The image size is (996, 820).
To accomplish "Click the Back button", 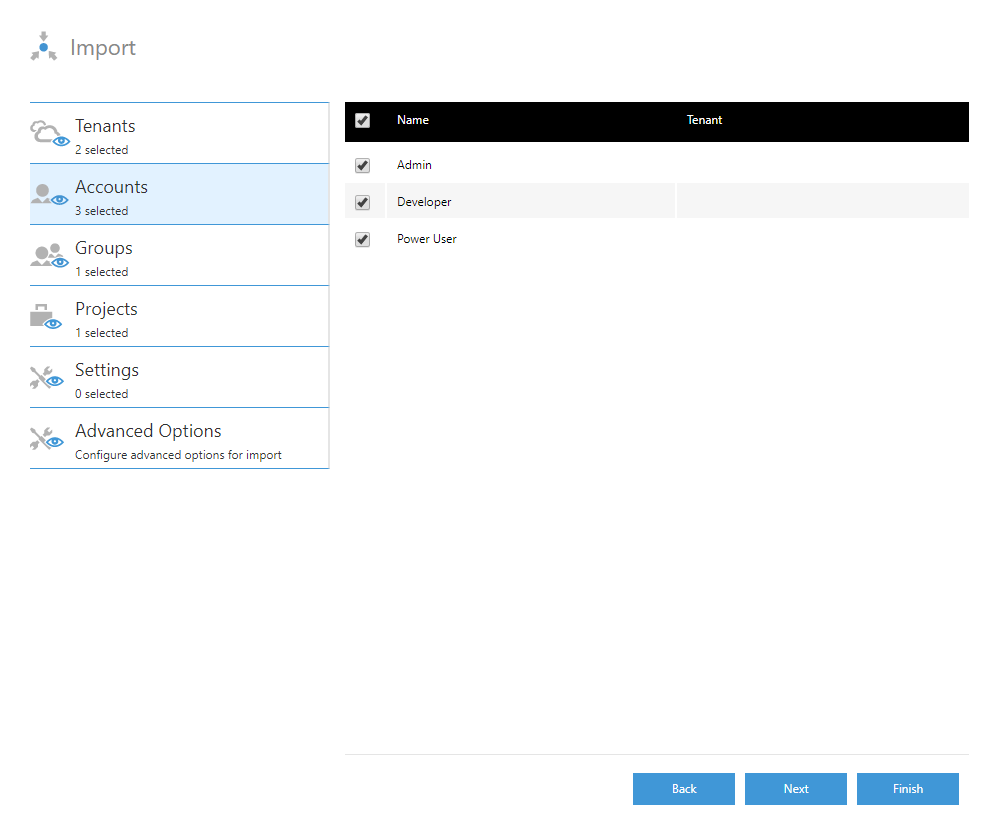I will click(683, 789).
